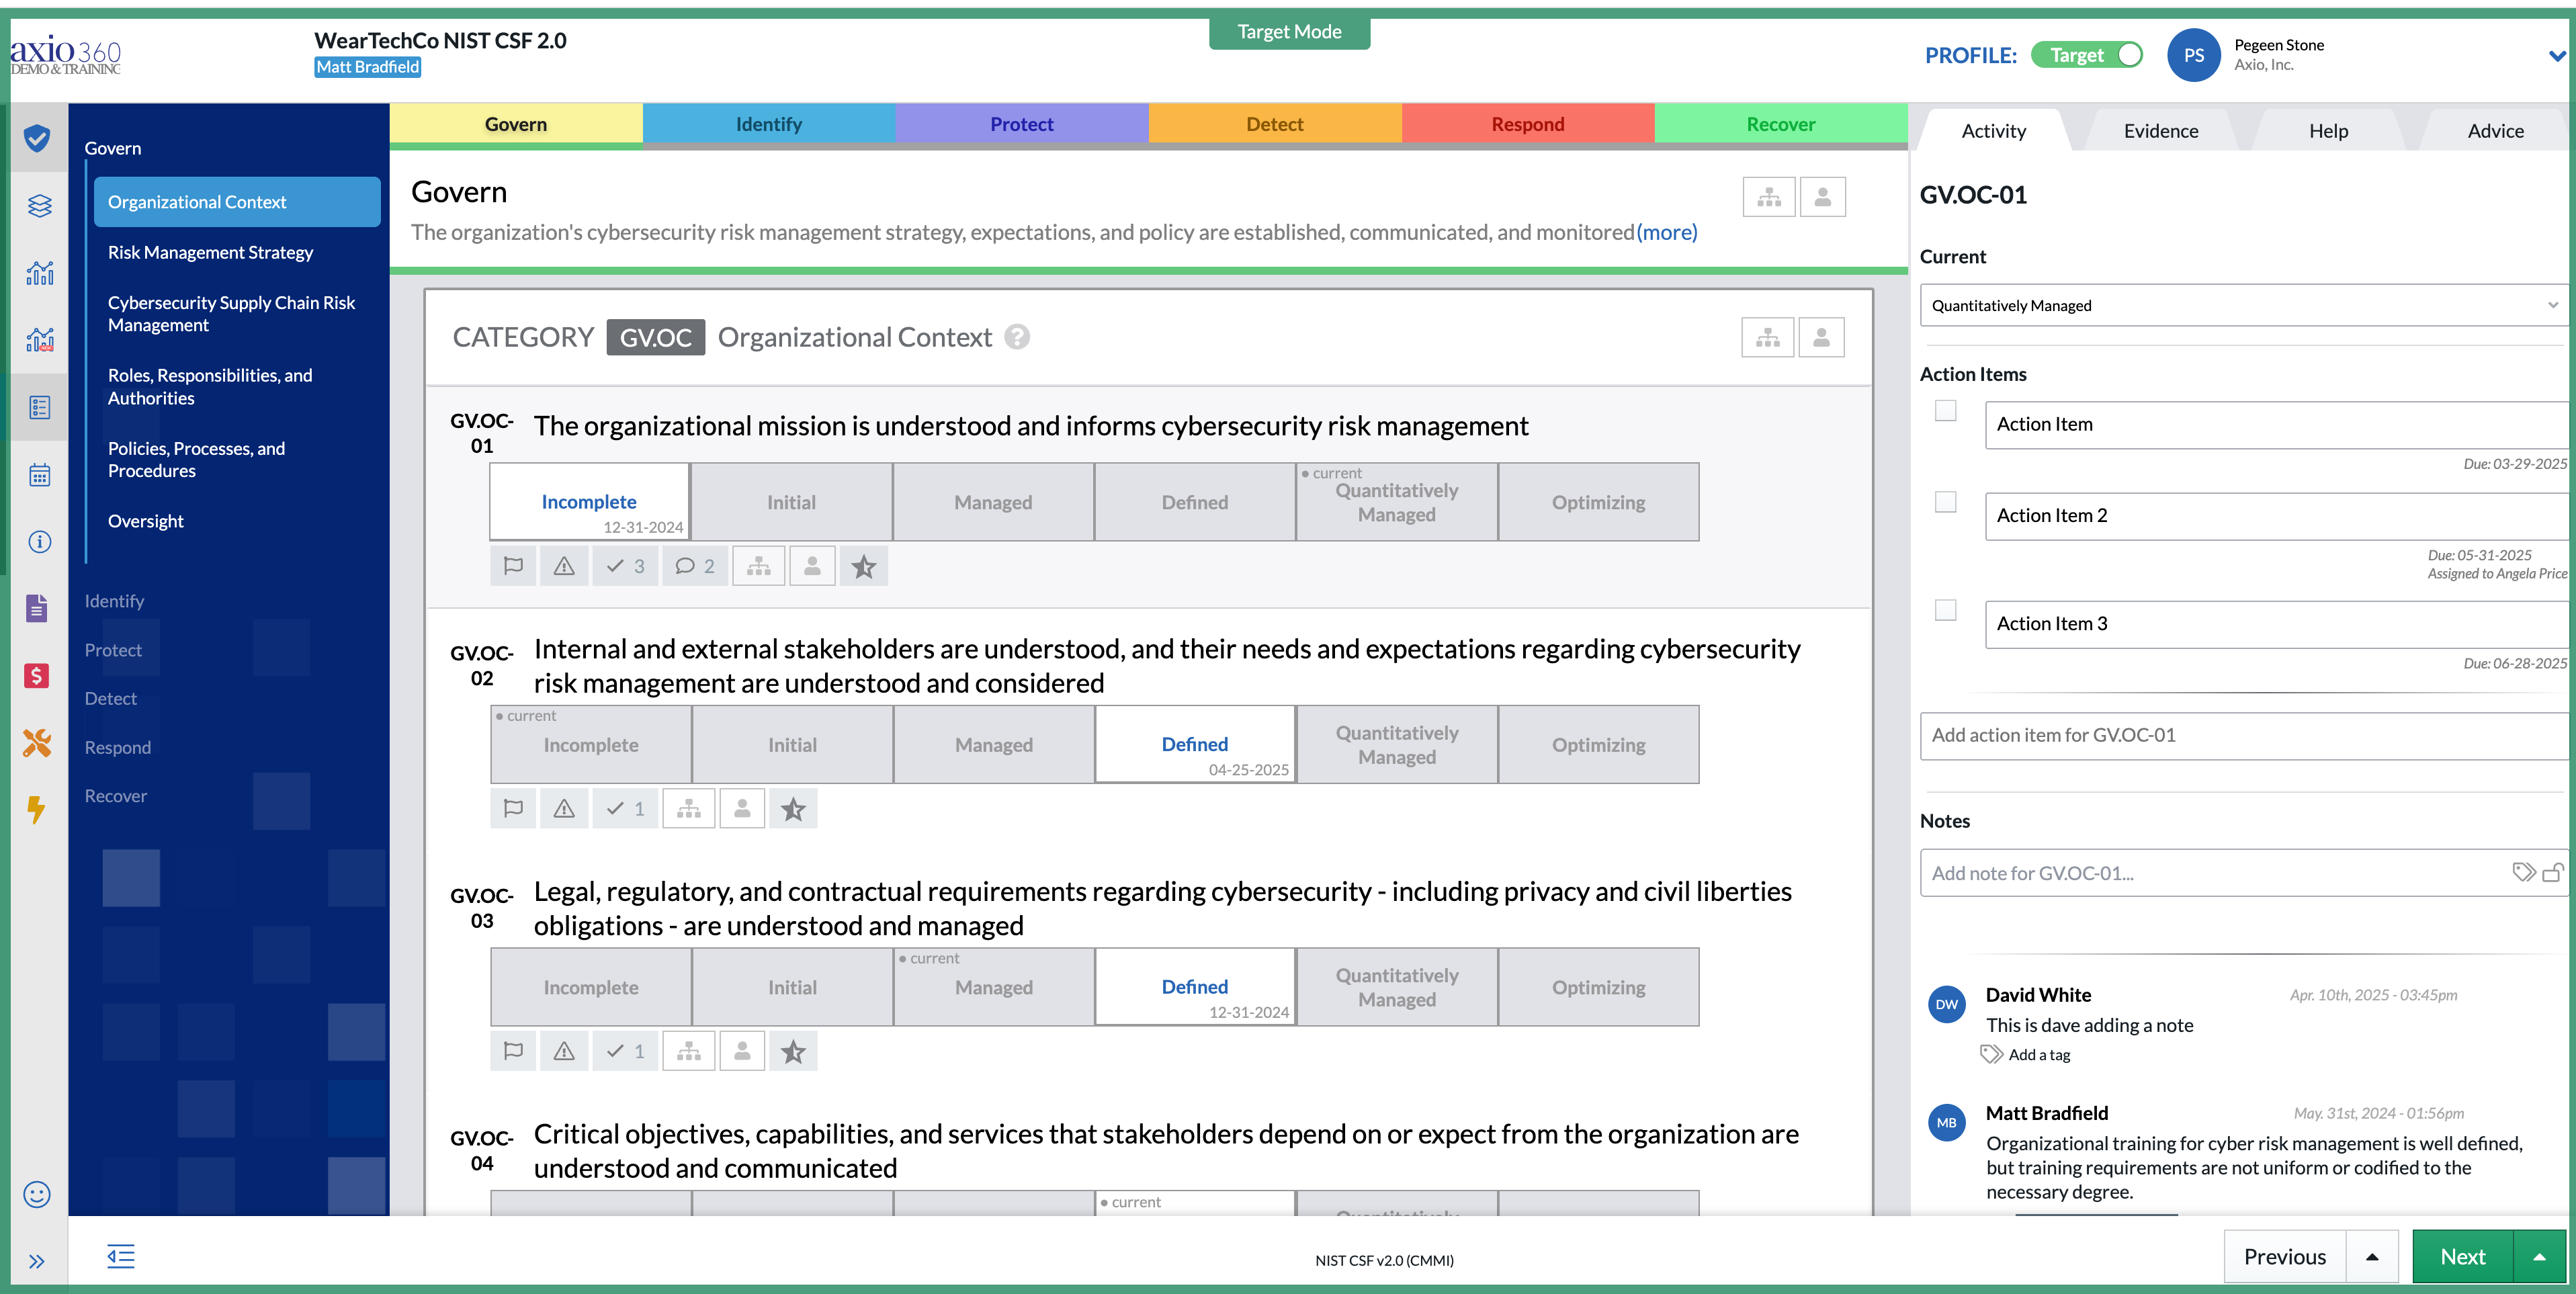Screen dimensions: 2576x1294
Task: Switch to the Help tab
Action: pyautogui.click(x=2328, y=131)
